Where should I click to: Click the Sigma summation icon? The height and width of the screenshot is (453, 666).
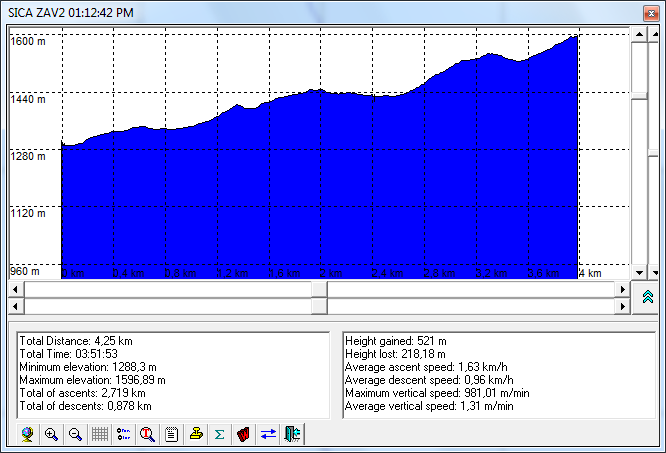click(x=219, y=434)
